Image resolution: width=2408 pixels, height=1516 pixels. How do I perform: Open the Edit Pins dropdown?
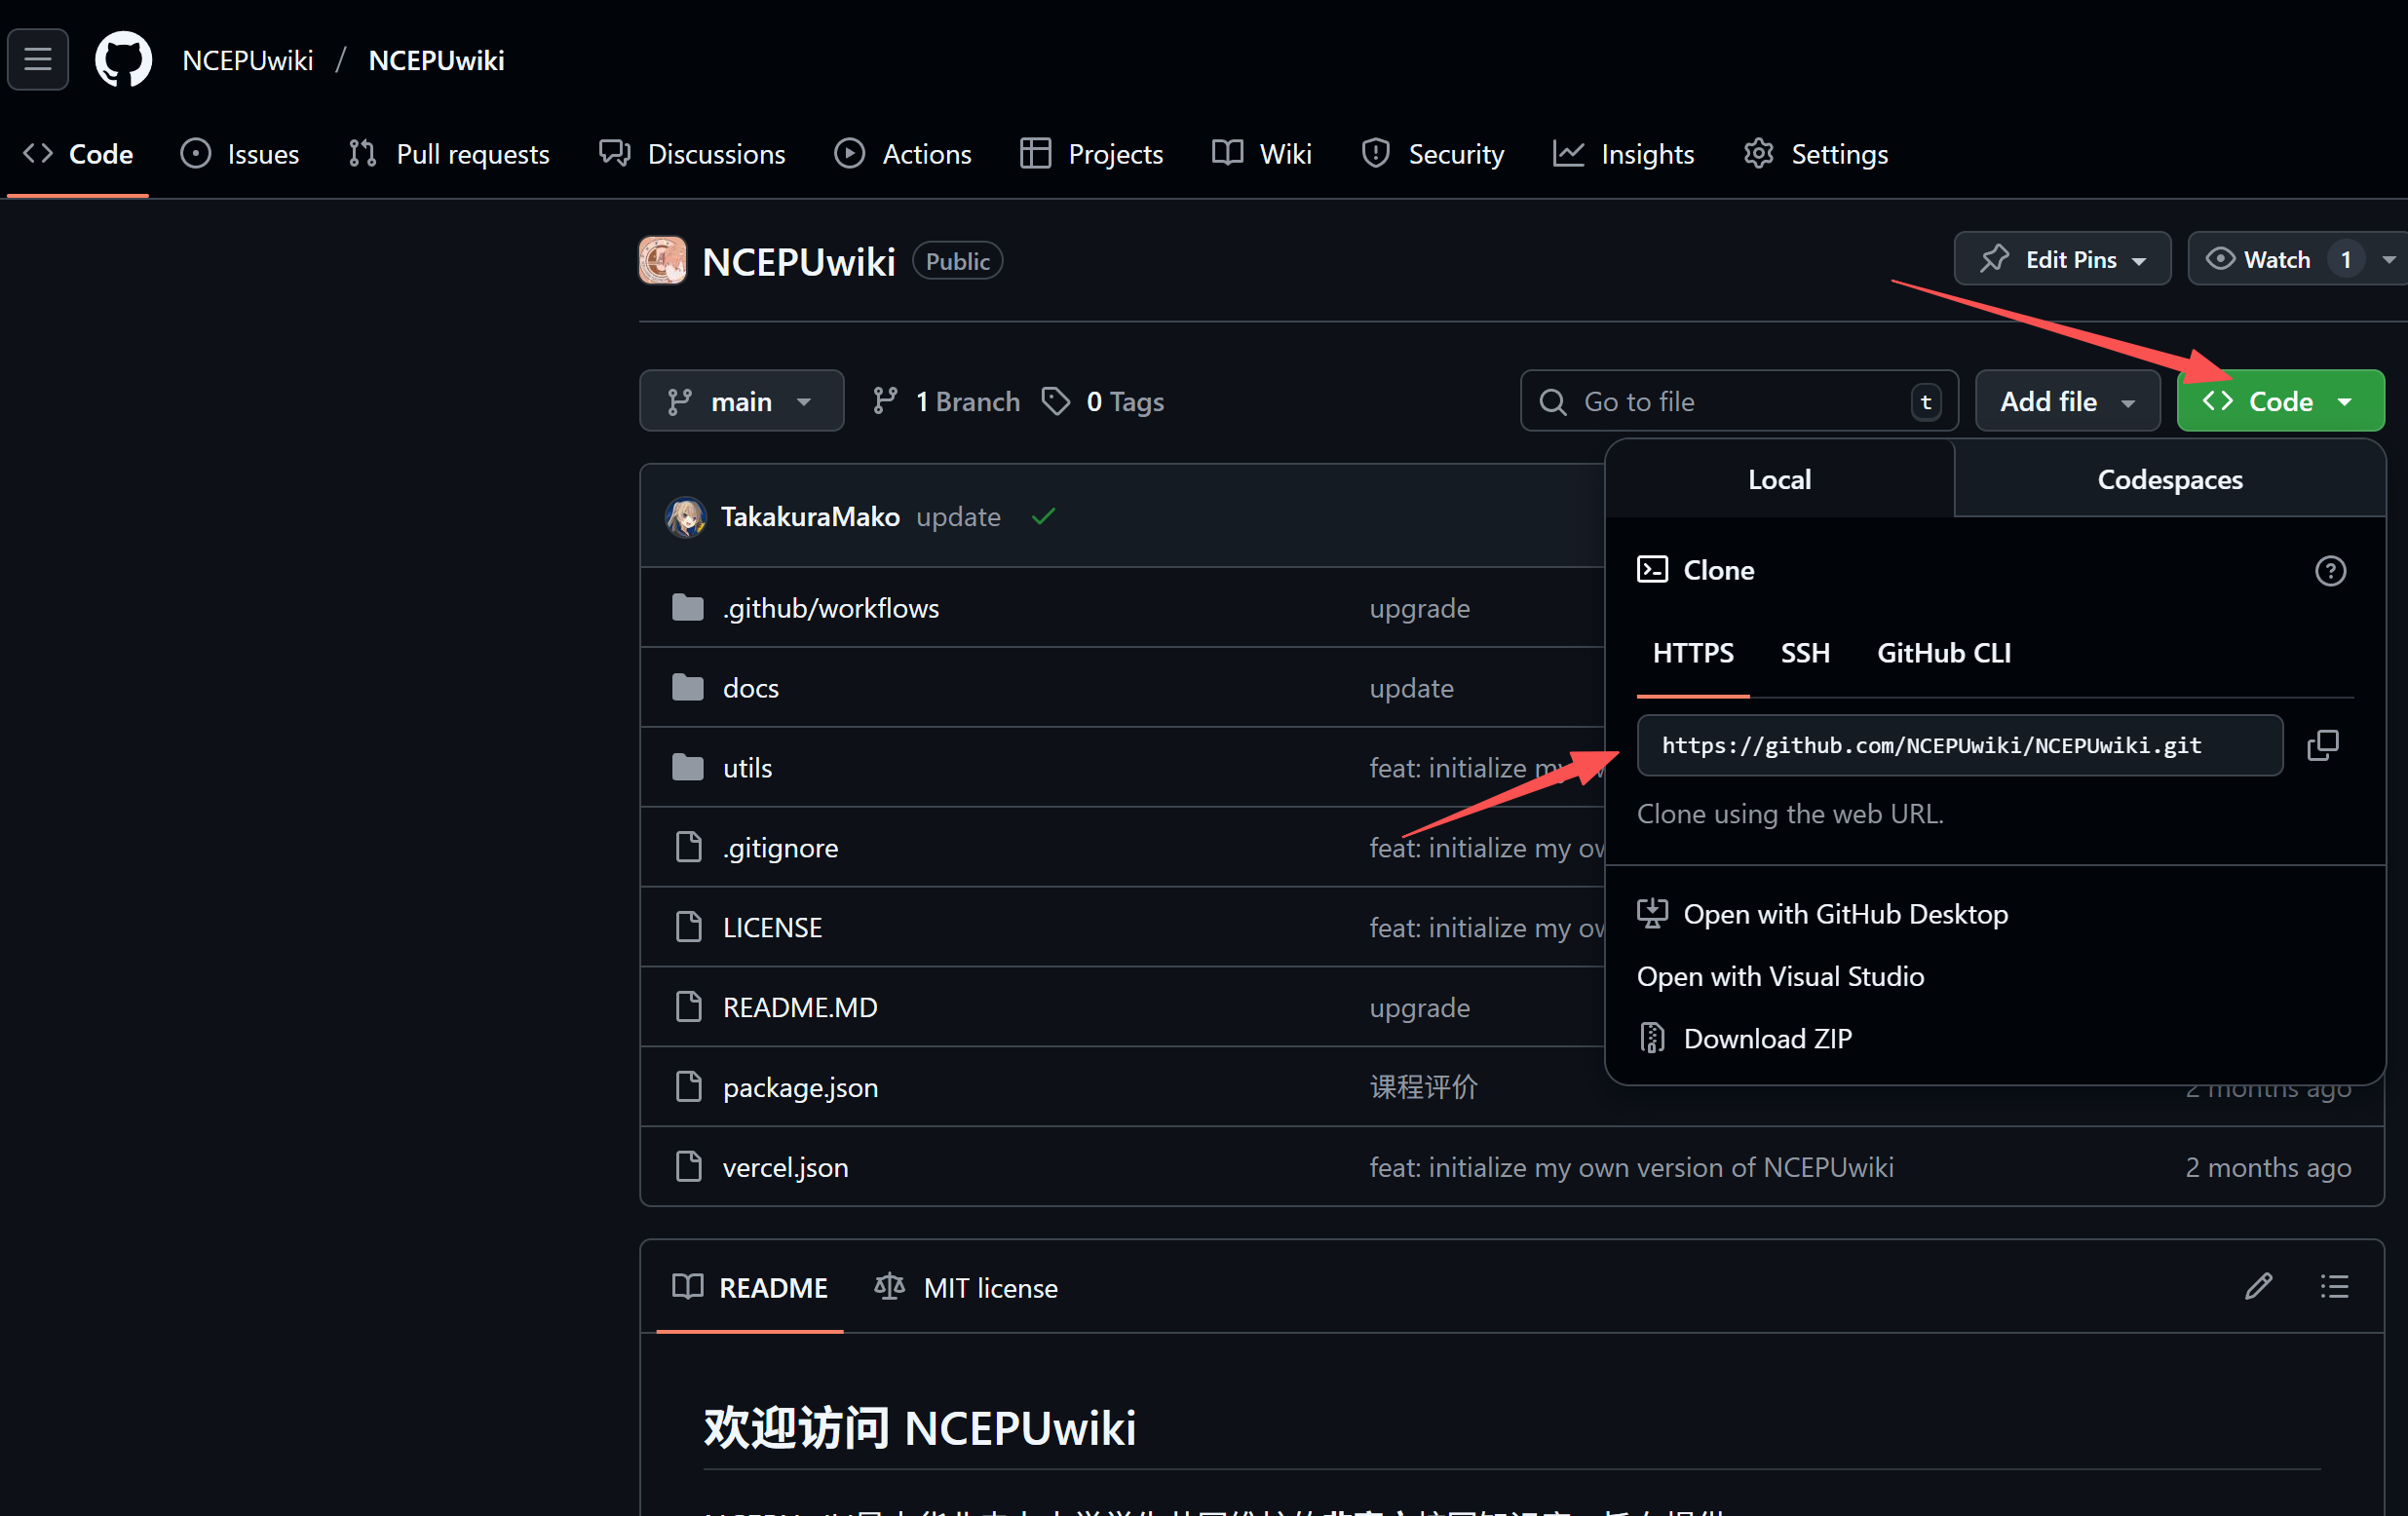pyautogui.click(x=2062, y=259)
